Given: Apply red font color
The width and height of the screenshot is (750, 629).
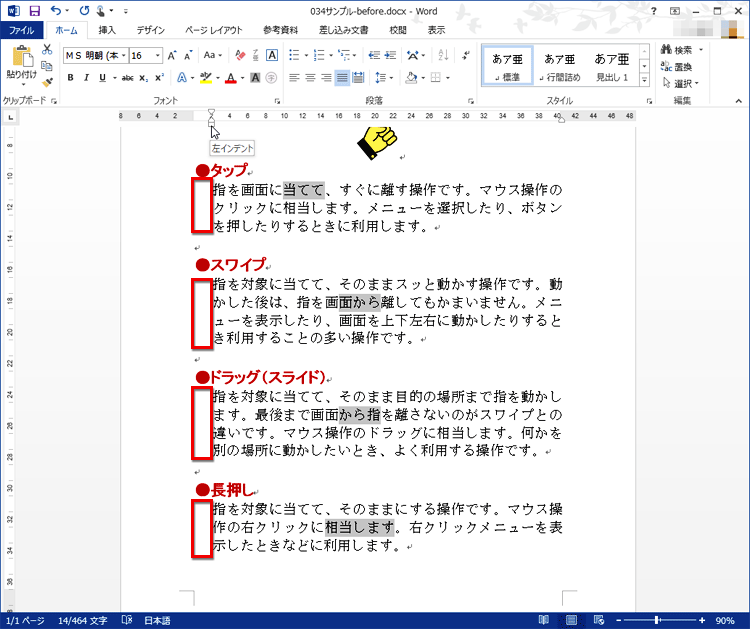Looking at the screenshot, I should 231,77.
